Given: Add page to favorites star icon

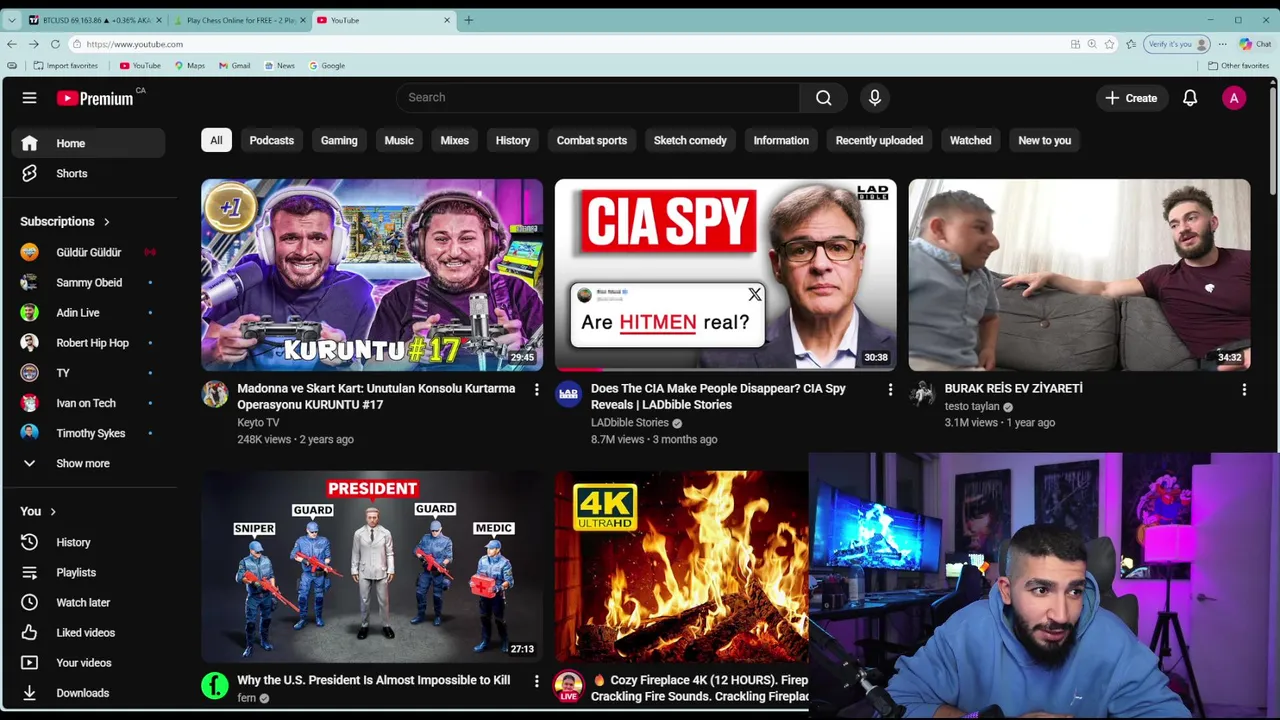Looking at the screenshot, I should pos(1109,44).
